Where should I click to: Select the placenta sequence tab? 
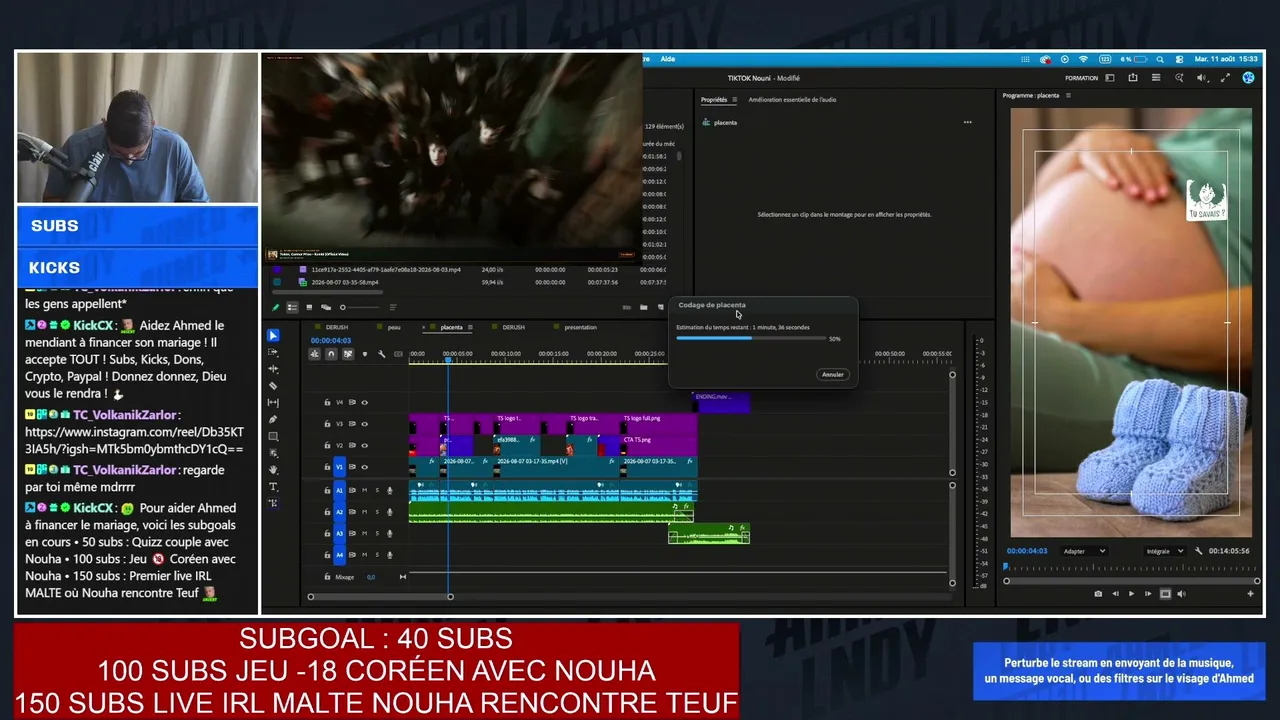[451, 327]
